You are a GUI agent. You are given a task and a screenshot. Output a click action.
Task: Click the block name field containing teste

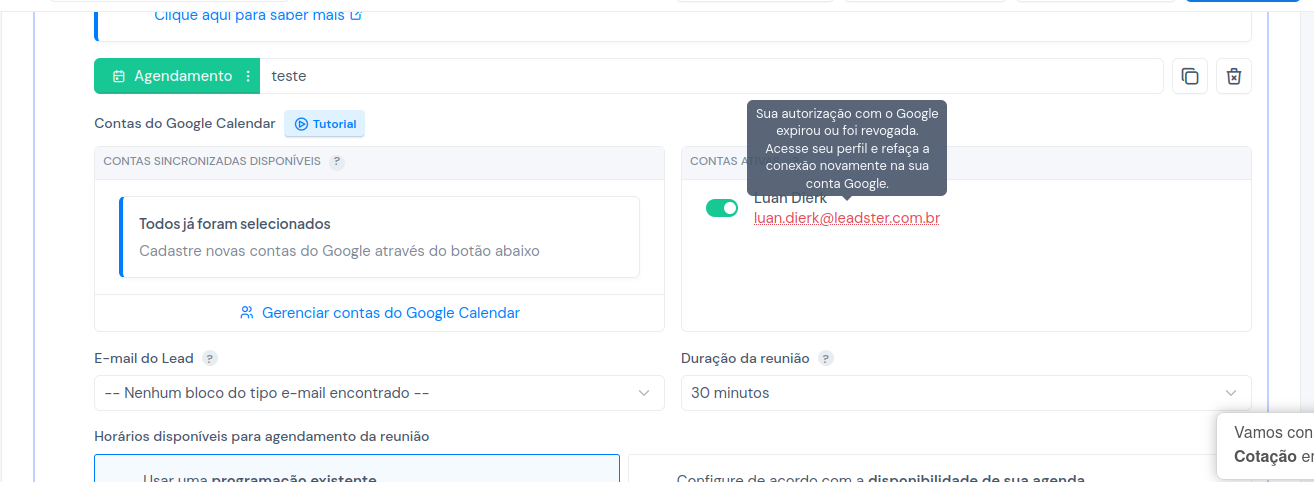pos(712,76)
